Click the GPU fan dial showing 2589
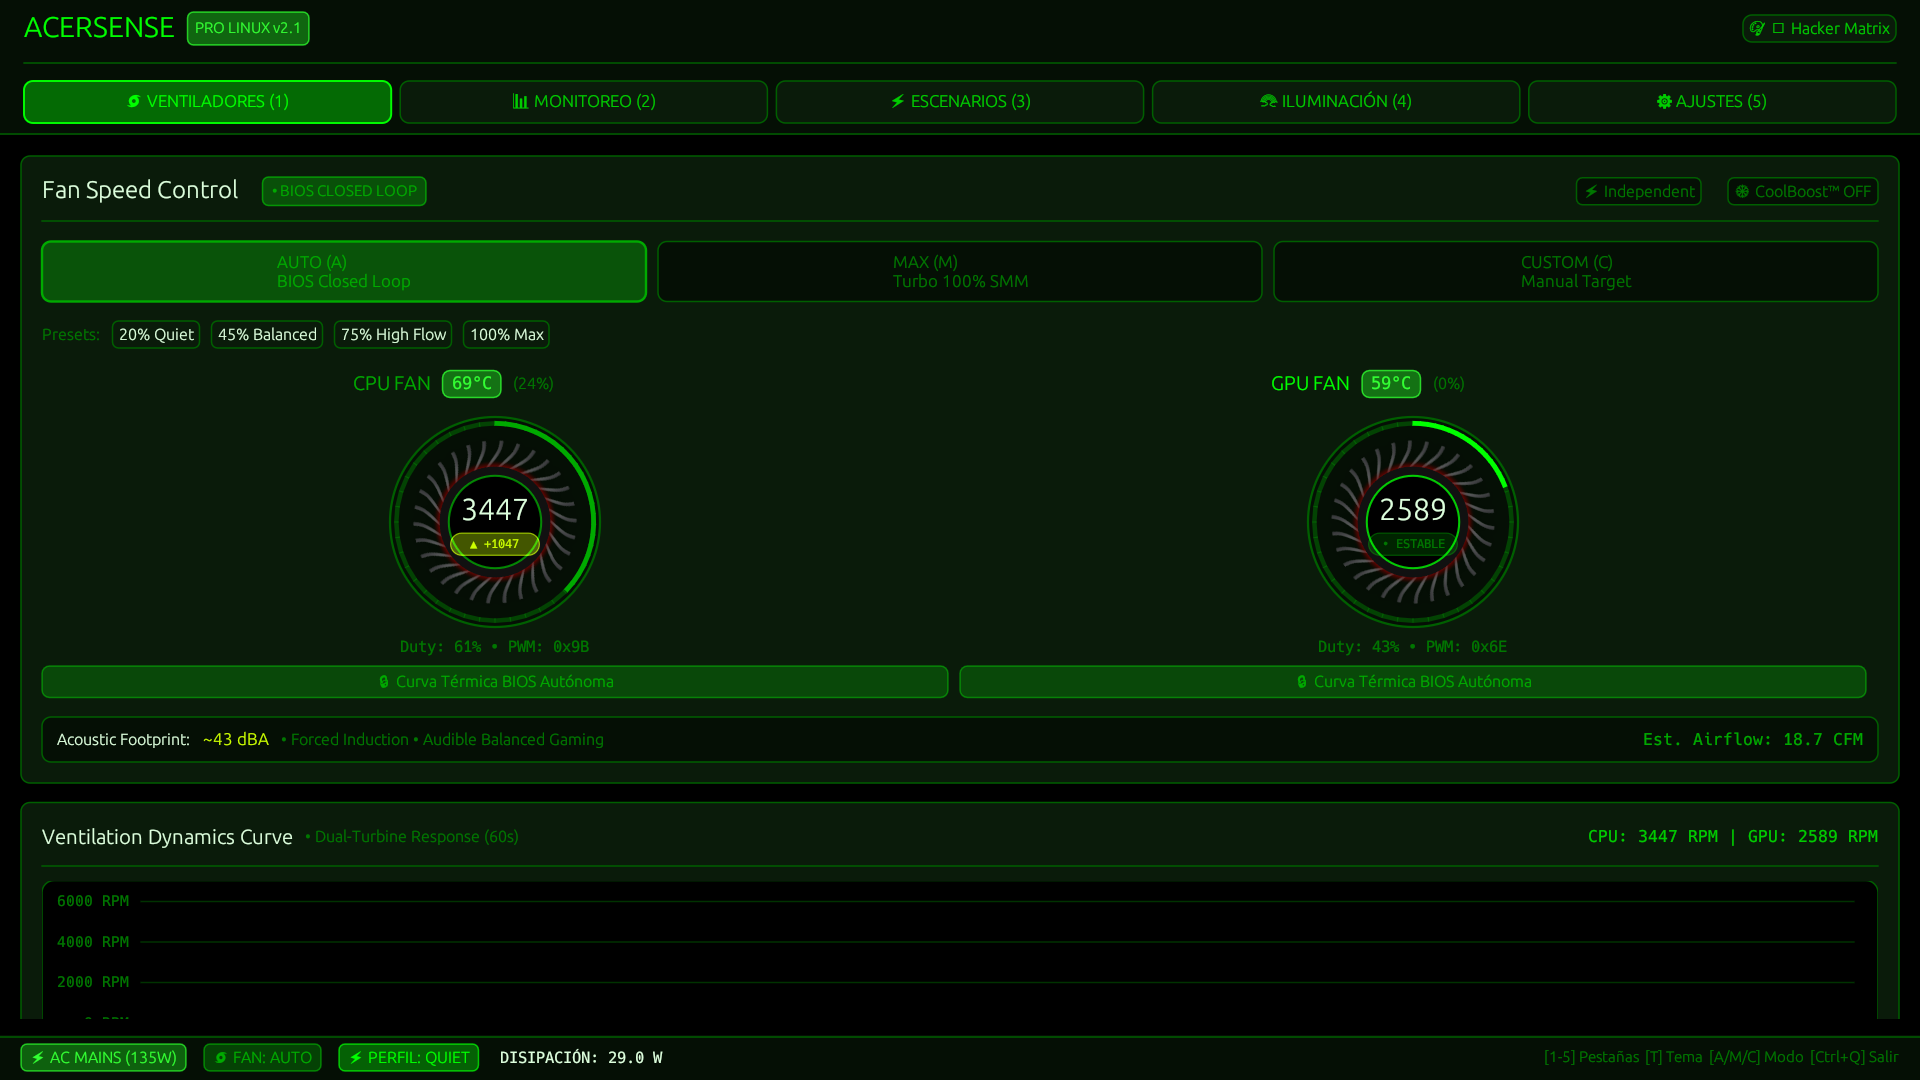 point(1413,522)
